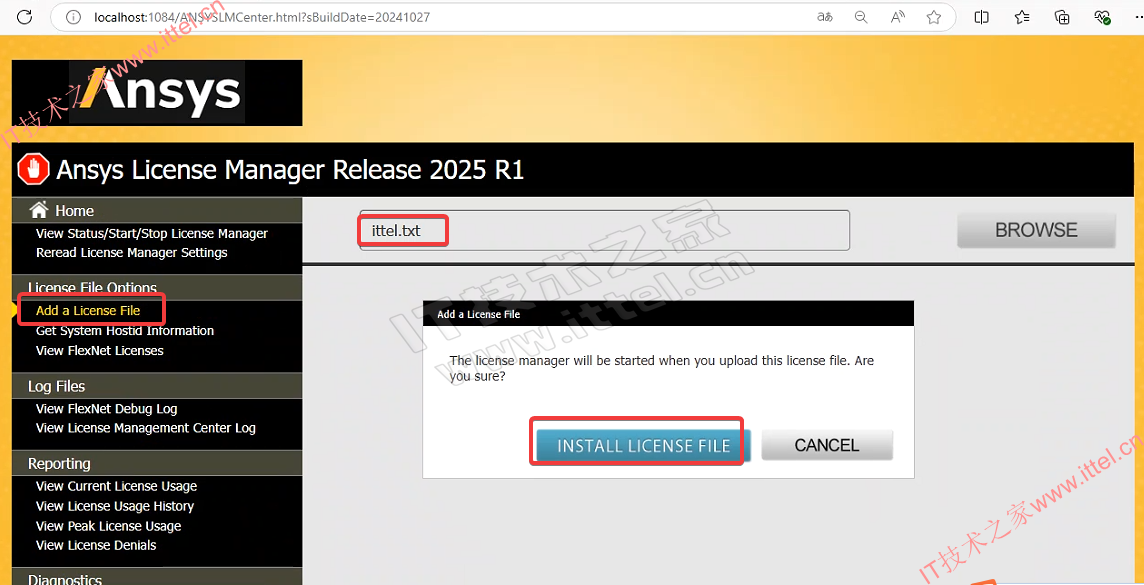Add this page to favorites star

tap(934, 17)
